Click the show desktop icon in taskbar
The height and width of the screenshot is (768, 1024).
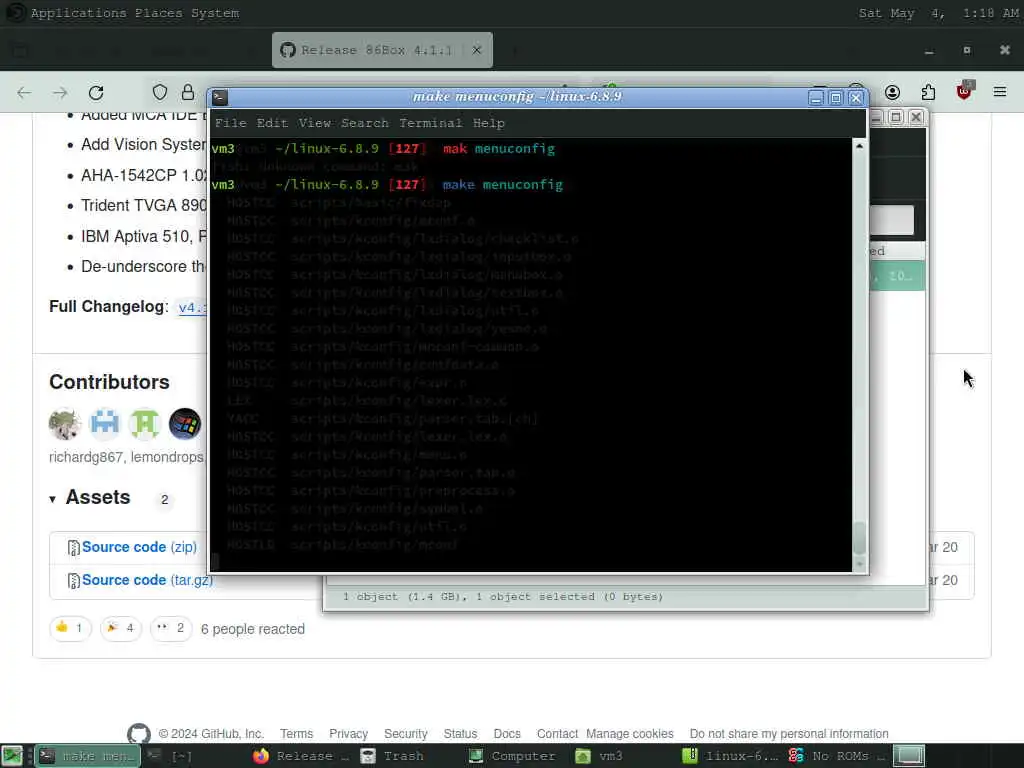coord(12,756)
